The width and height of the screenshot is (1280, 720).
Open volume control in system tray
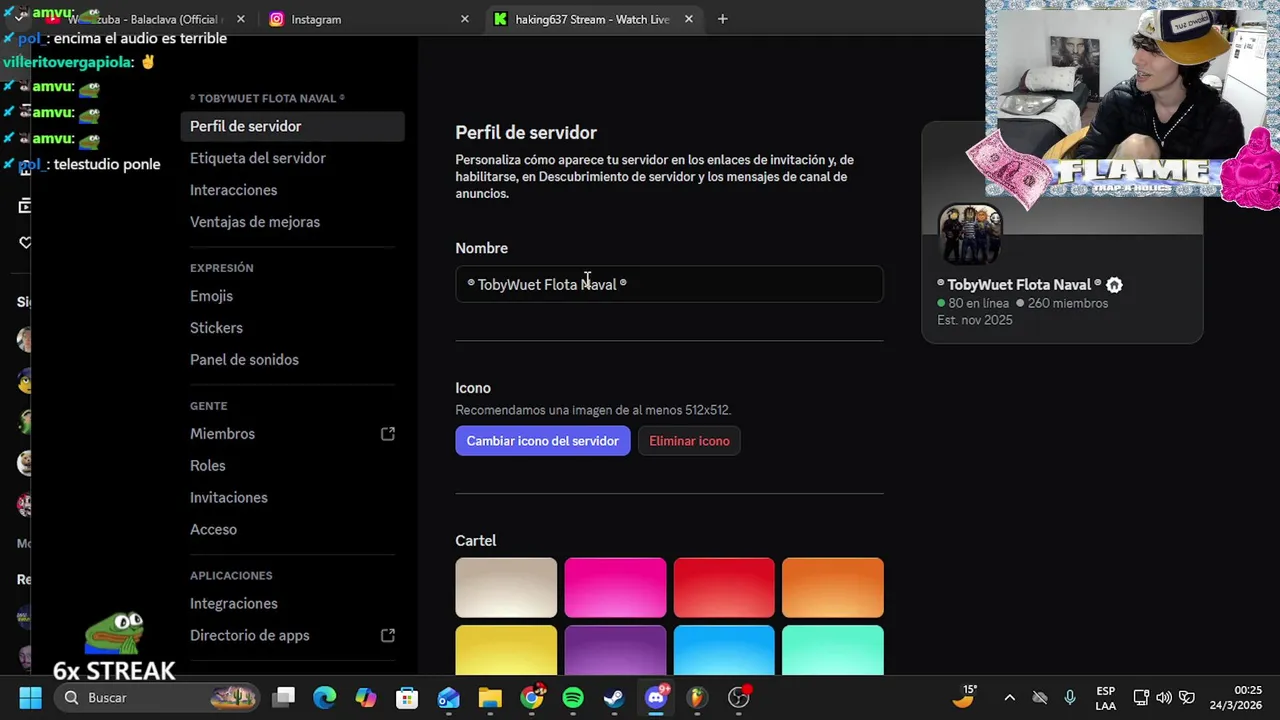click(x=1164, y=698)
